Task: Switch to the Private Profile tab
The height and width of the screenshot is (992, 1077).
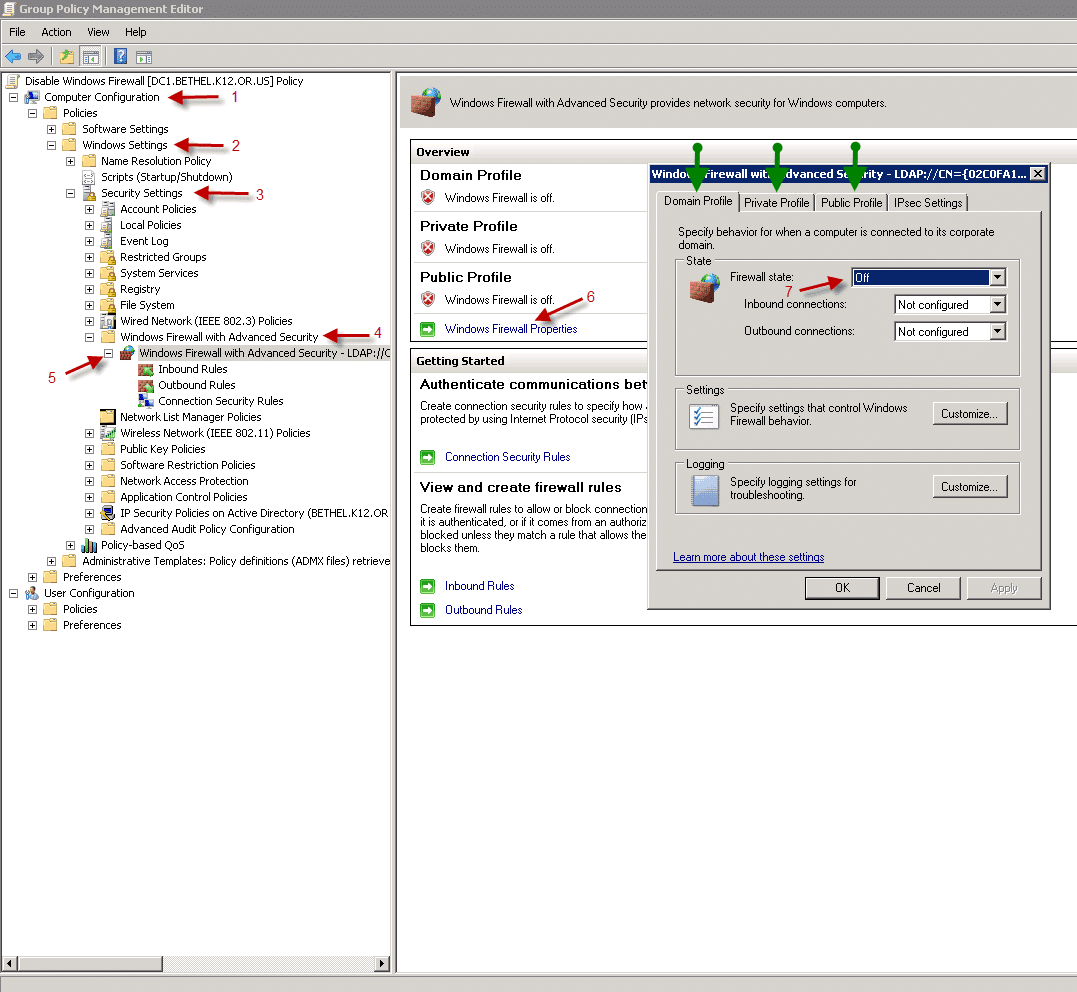Action: coord(776,202)
